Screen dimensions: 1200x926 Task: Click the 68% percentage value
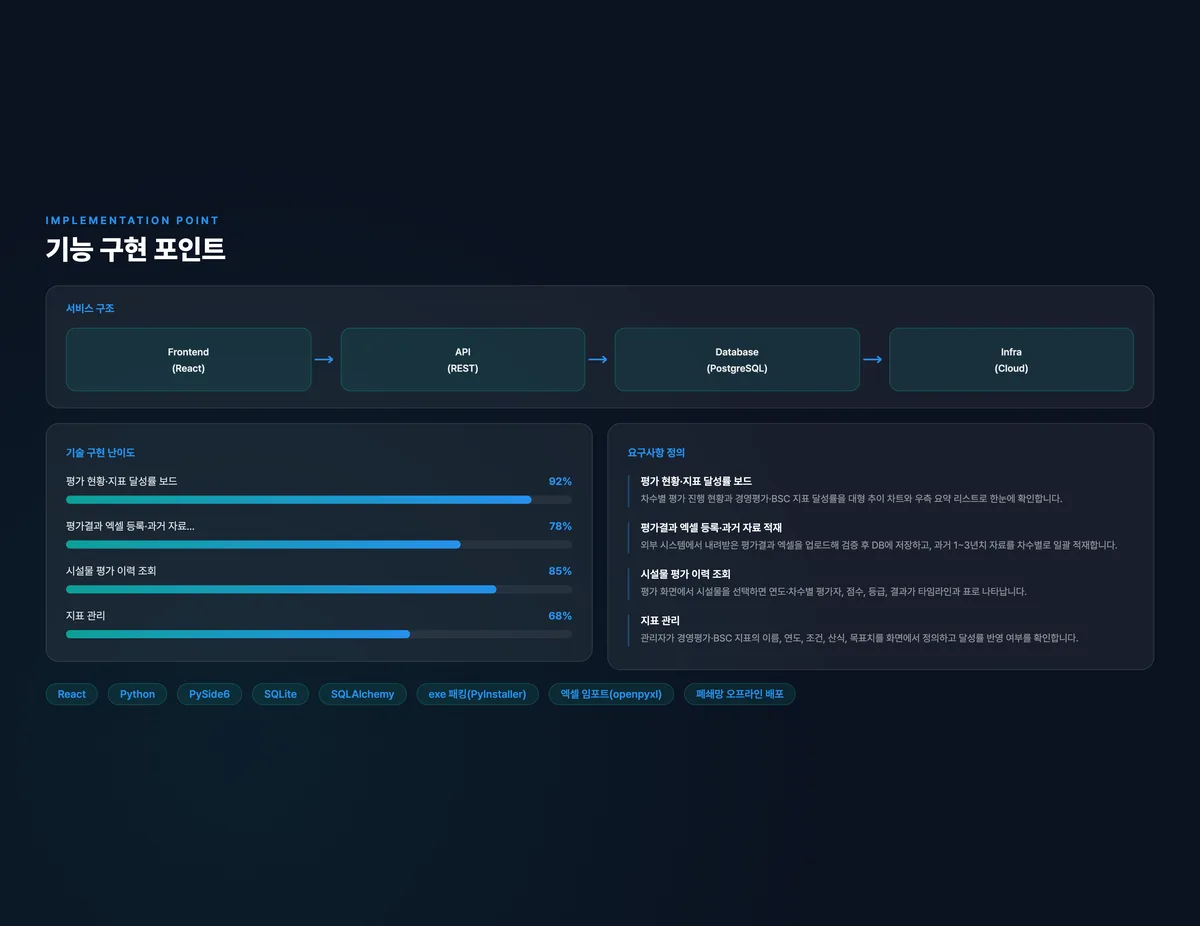560,616
